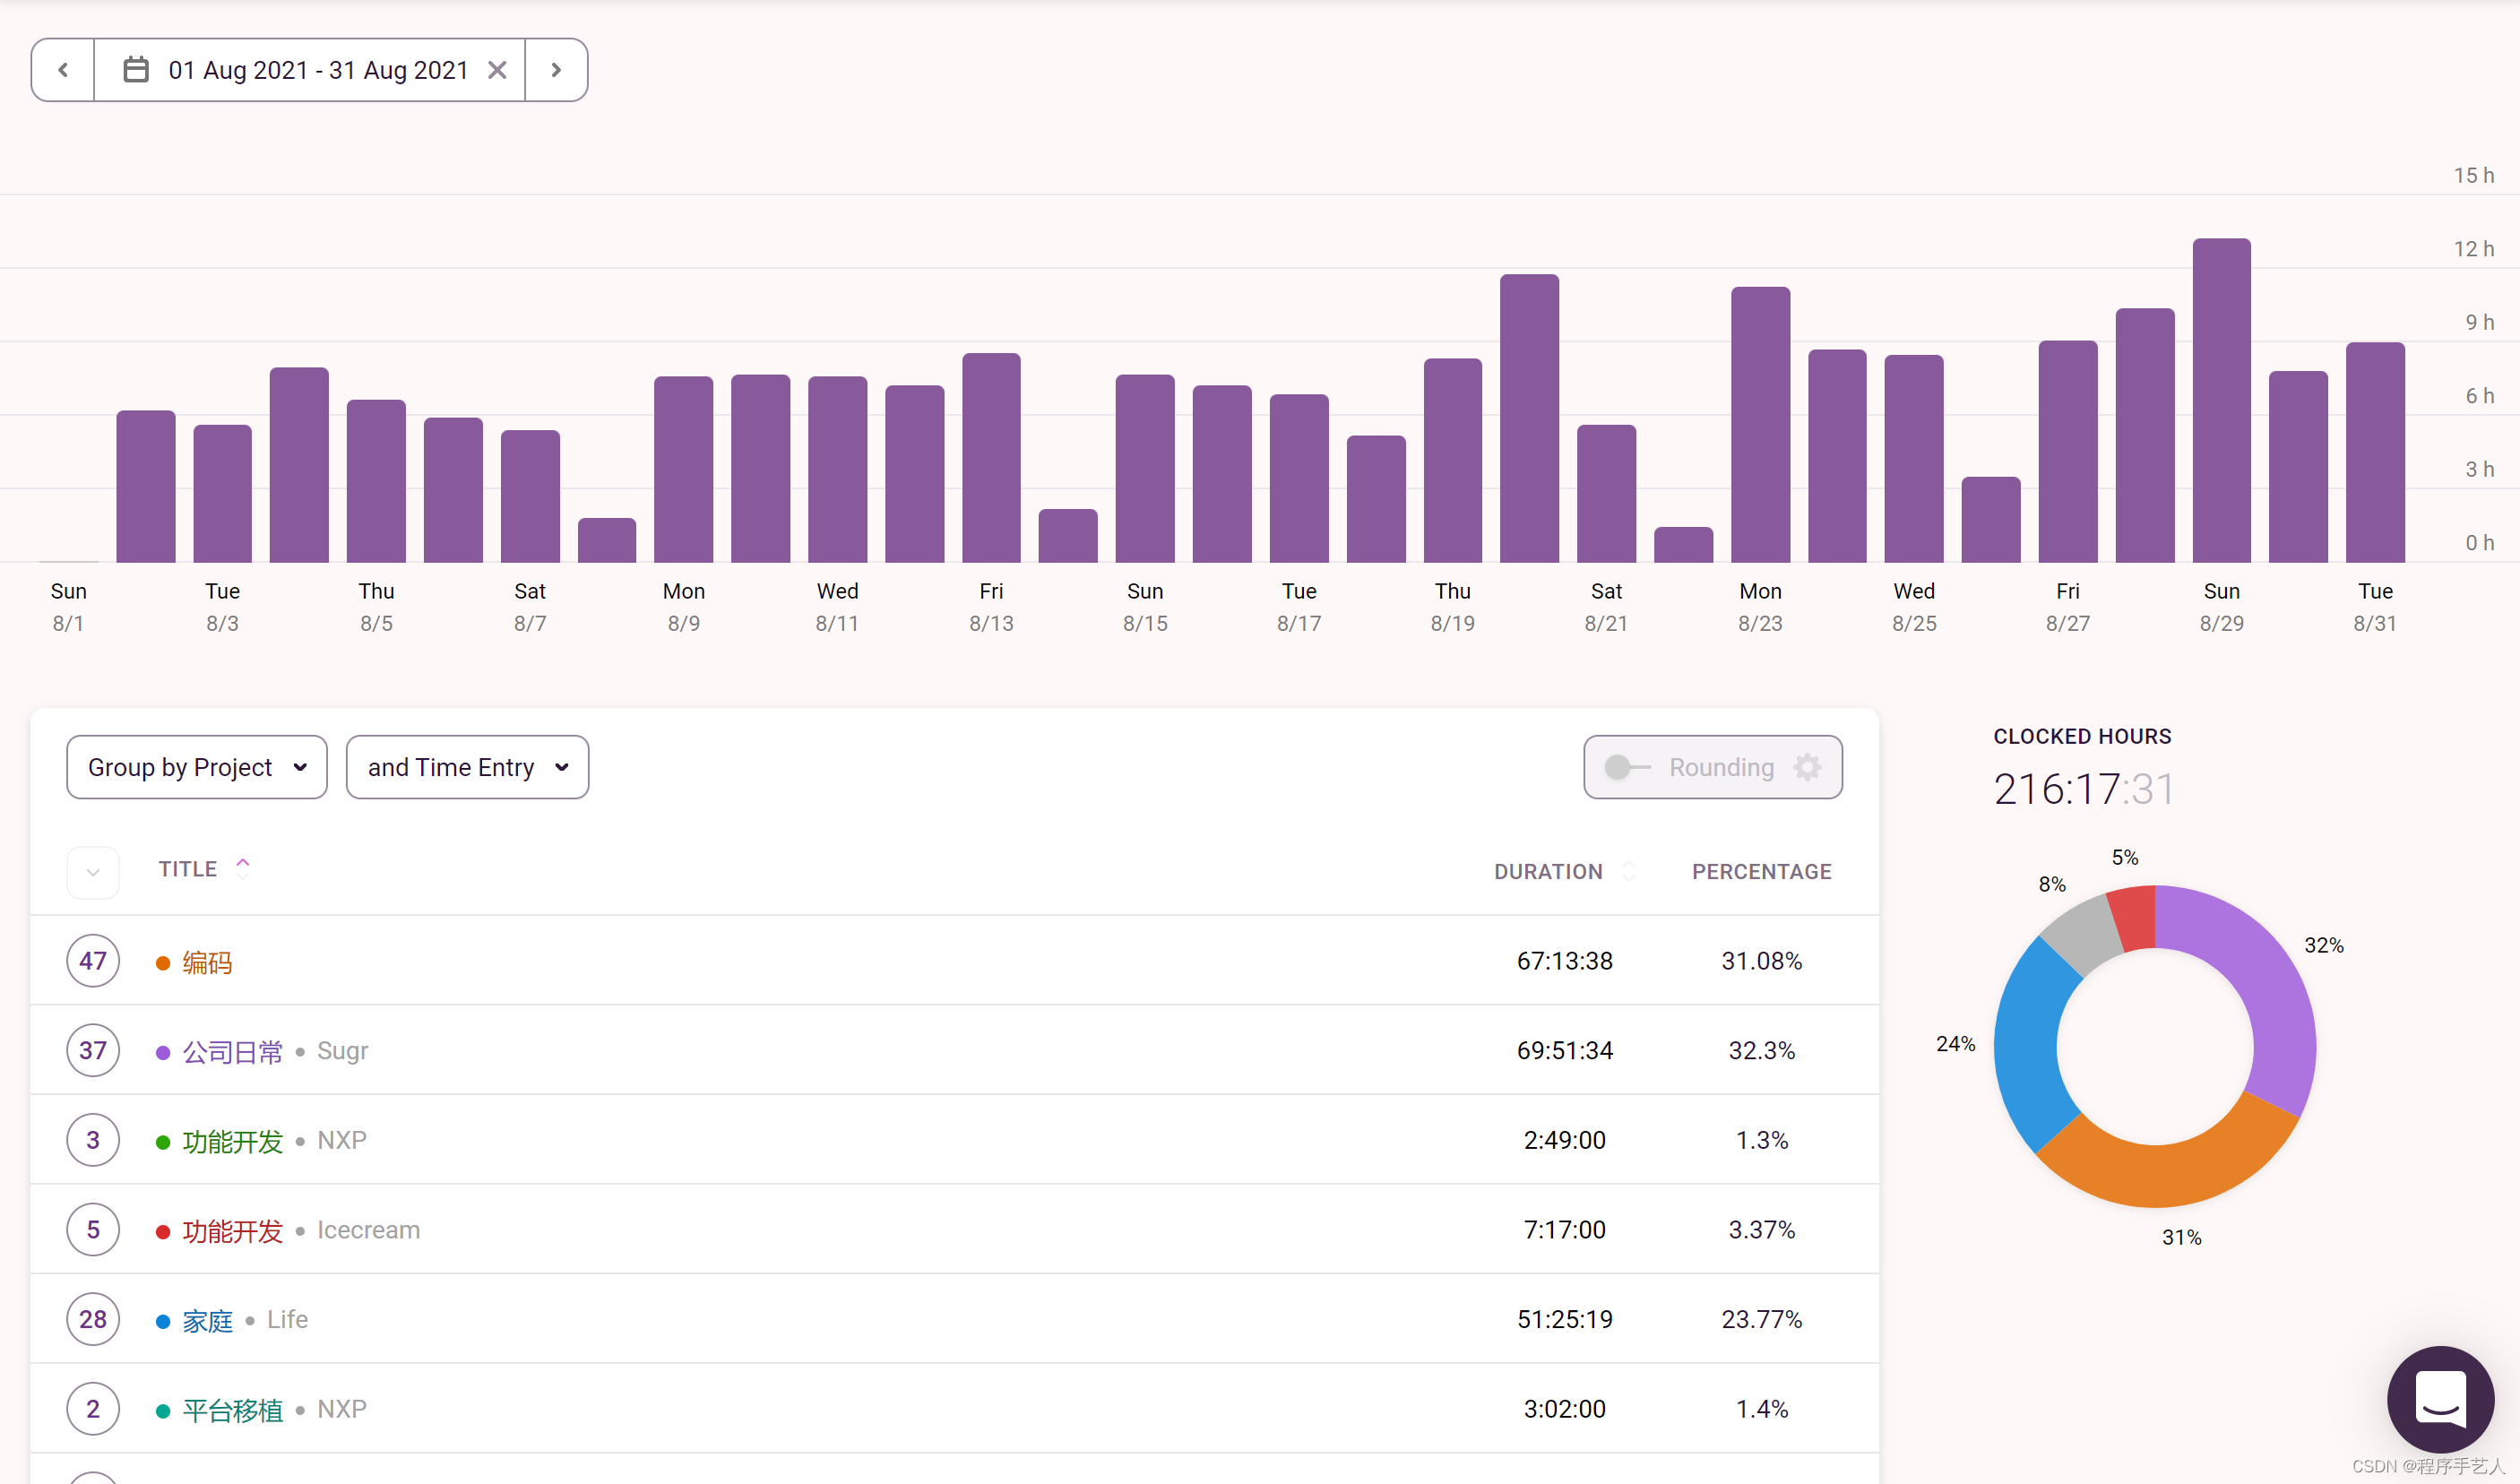Click the orange dot beside 编码
This screenshot has width=2520, height=1484.
pyautogui.click(x=162, y=963)
